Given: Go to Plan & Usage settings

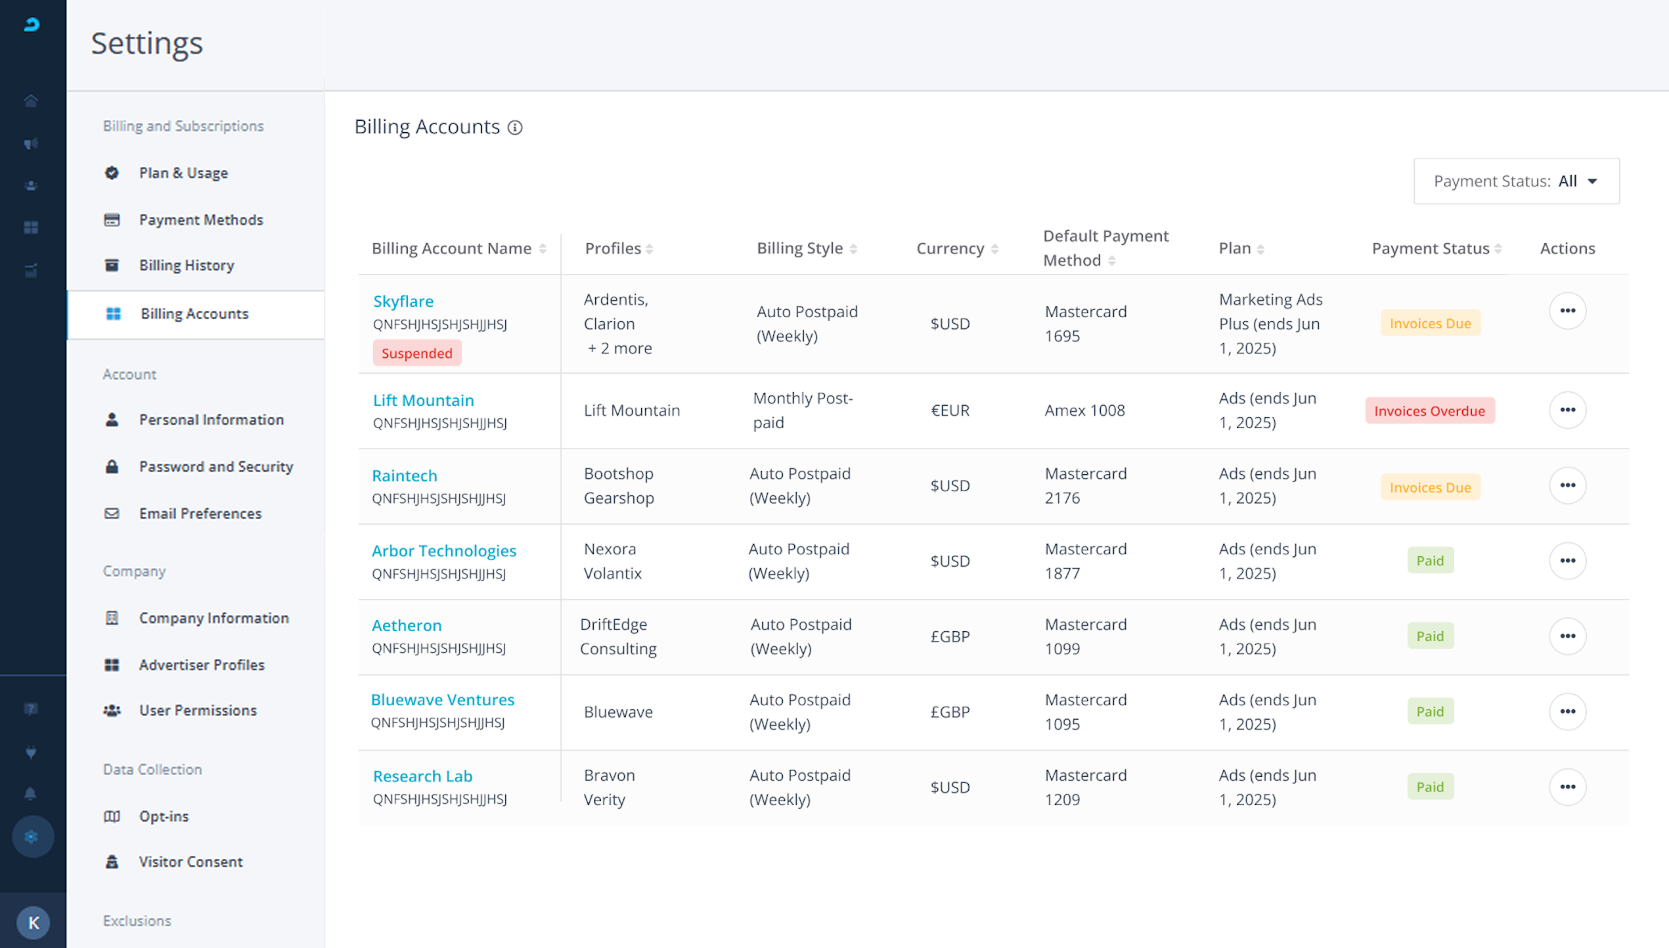Looking at the screenshot, I should (183, 173).
